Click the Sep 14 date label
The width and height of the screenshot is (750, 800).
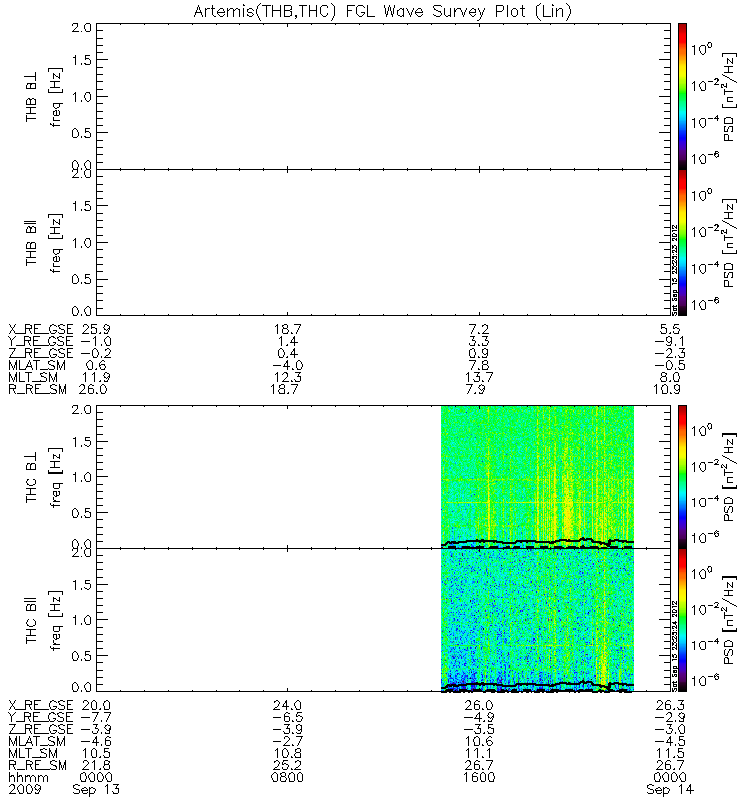[670, 789]
